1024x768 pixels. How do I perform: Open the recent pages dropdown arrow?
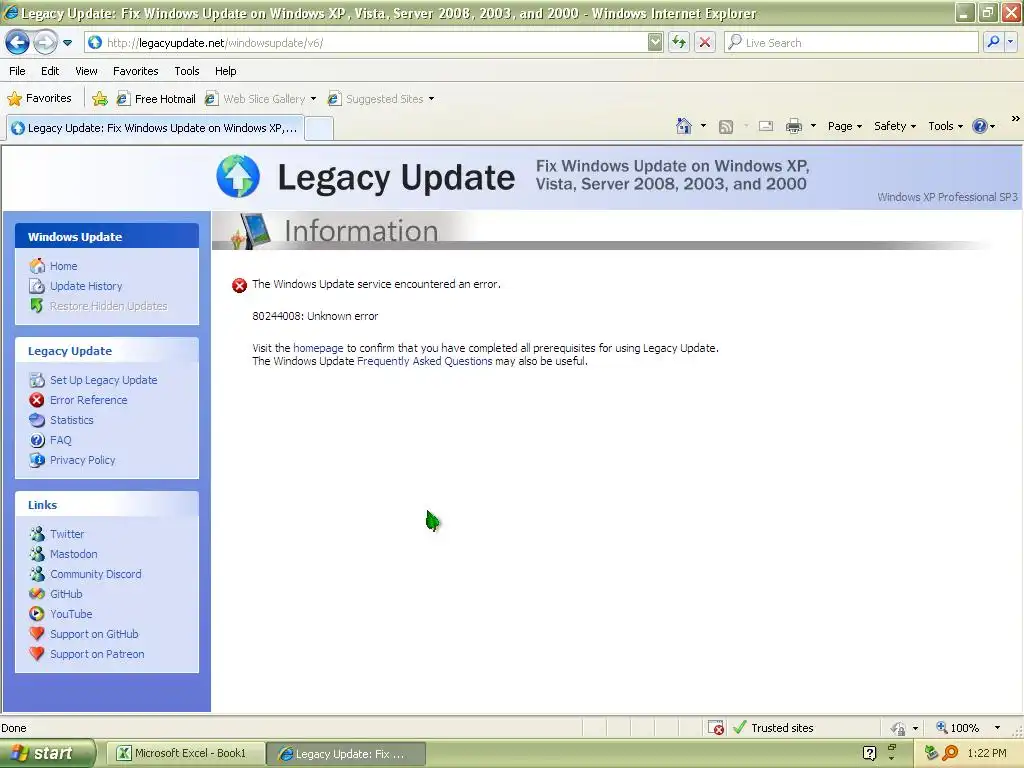67,43
